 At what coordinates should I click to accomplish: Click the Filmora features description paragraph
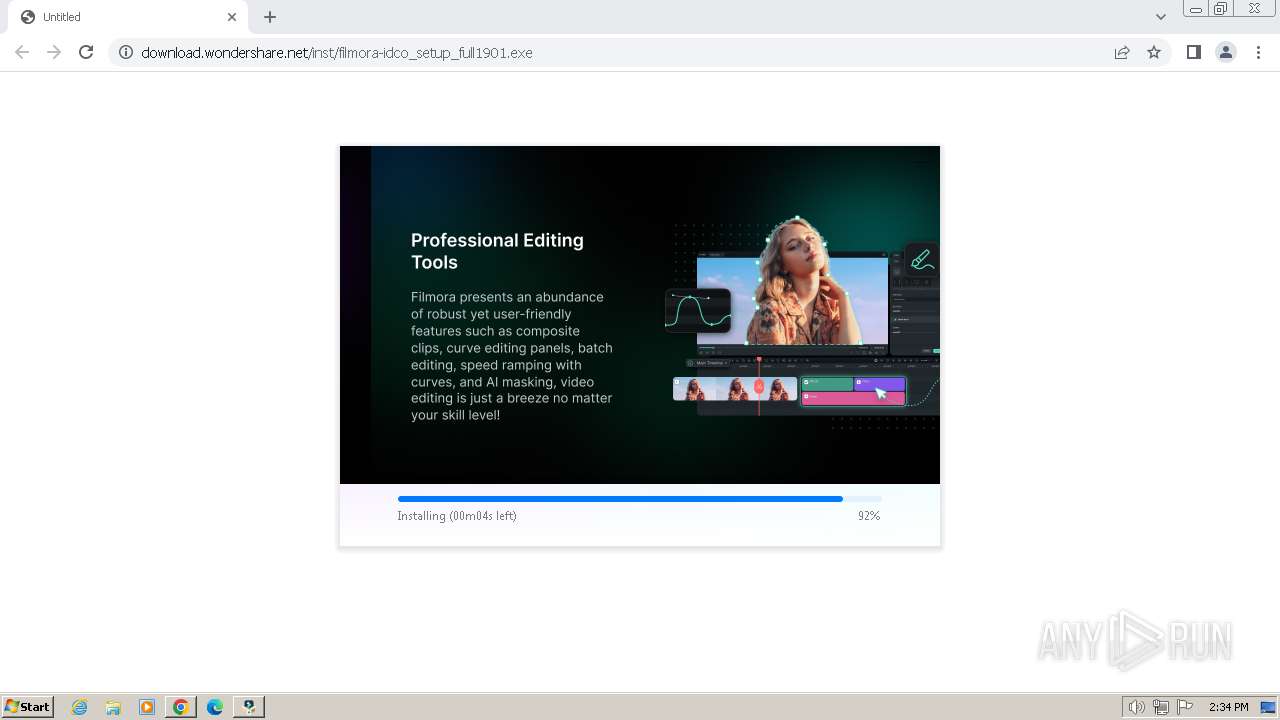512,356
